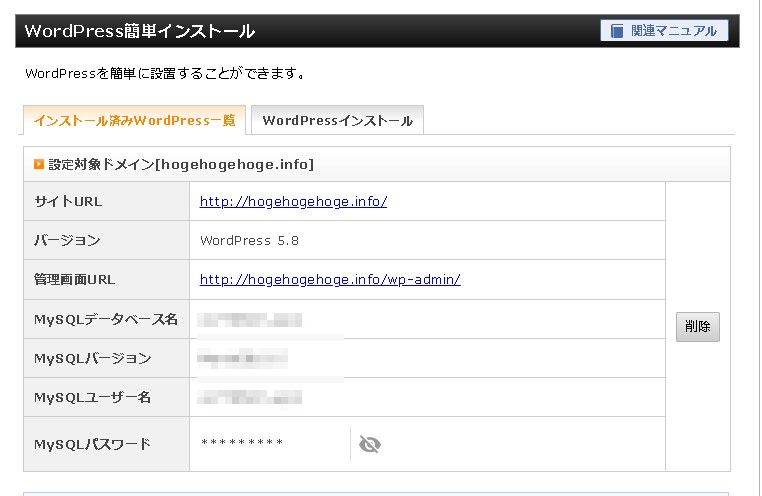Click the MySQLデータベース名 row label
The height and width of the screenshot is (496, 762).
click(106, 319)
